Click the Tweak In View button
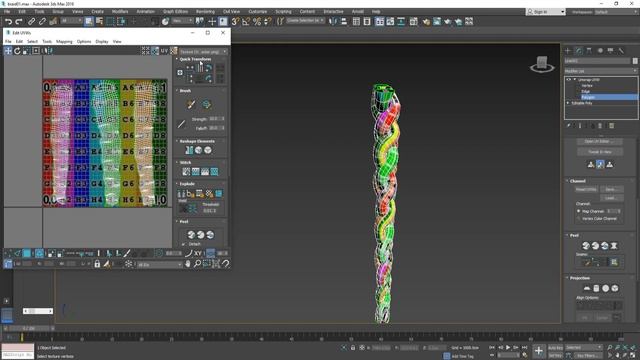This screenshot has width=640, height=360. click(600, 152)
